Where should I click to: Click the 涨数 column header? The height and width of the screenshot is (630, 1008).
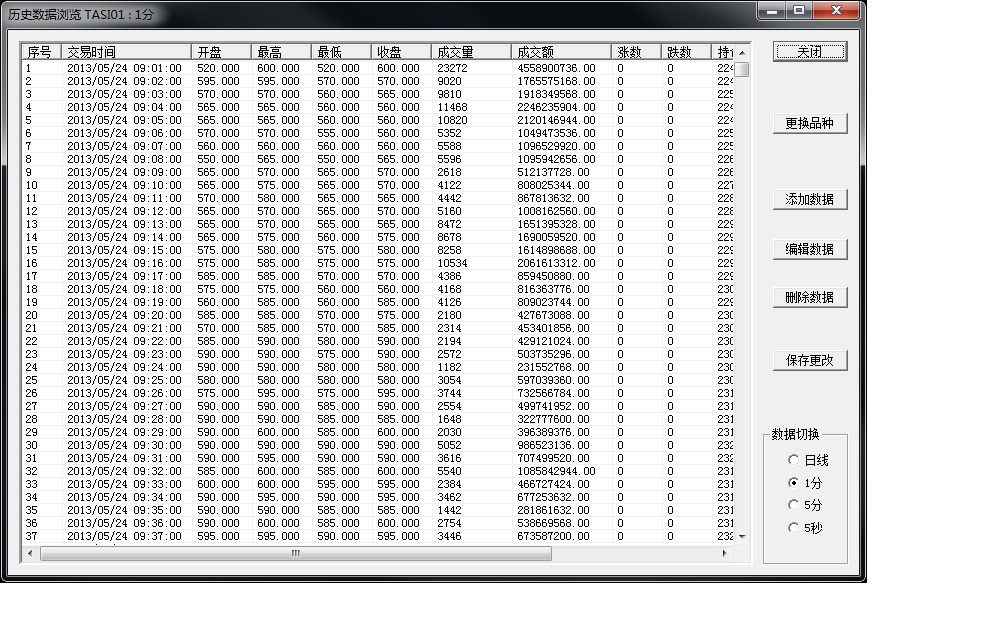(x=636, y=52)
